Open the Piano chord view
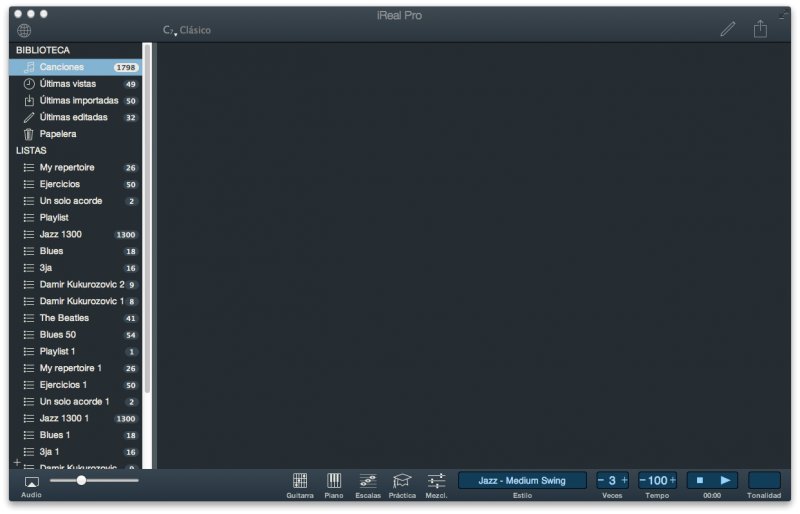800x514 pixels. pyautogui.click(x=334, y=481)
